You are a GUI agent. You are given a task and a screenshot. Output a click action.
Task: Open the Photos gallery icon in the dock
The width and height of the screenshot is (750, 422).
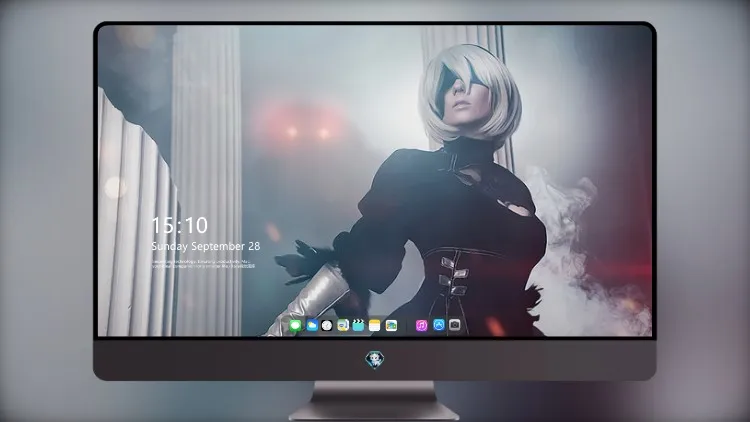click(391, 326)
